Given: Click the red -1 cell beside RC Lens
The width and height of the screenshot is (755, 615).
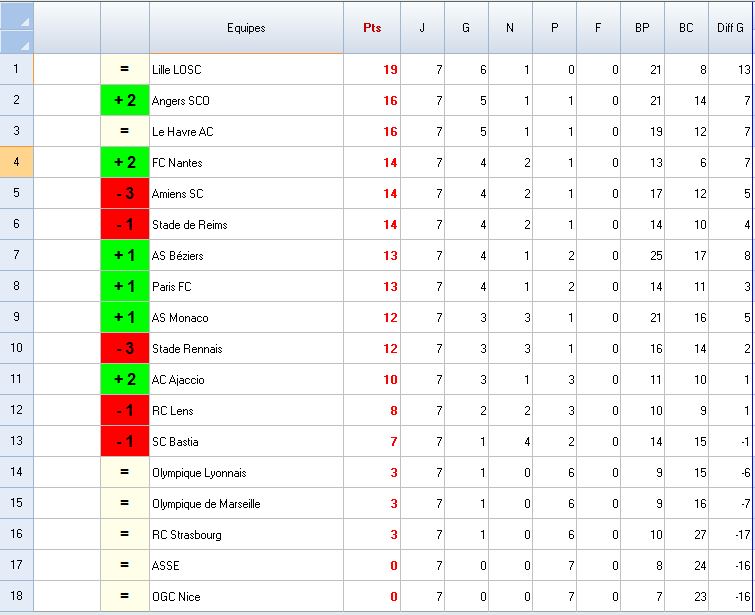Looking at the screenshot, I should coord(125,411).
